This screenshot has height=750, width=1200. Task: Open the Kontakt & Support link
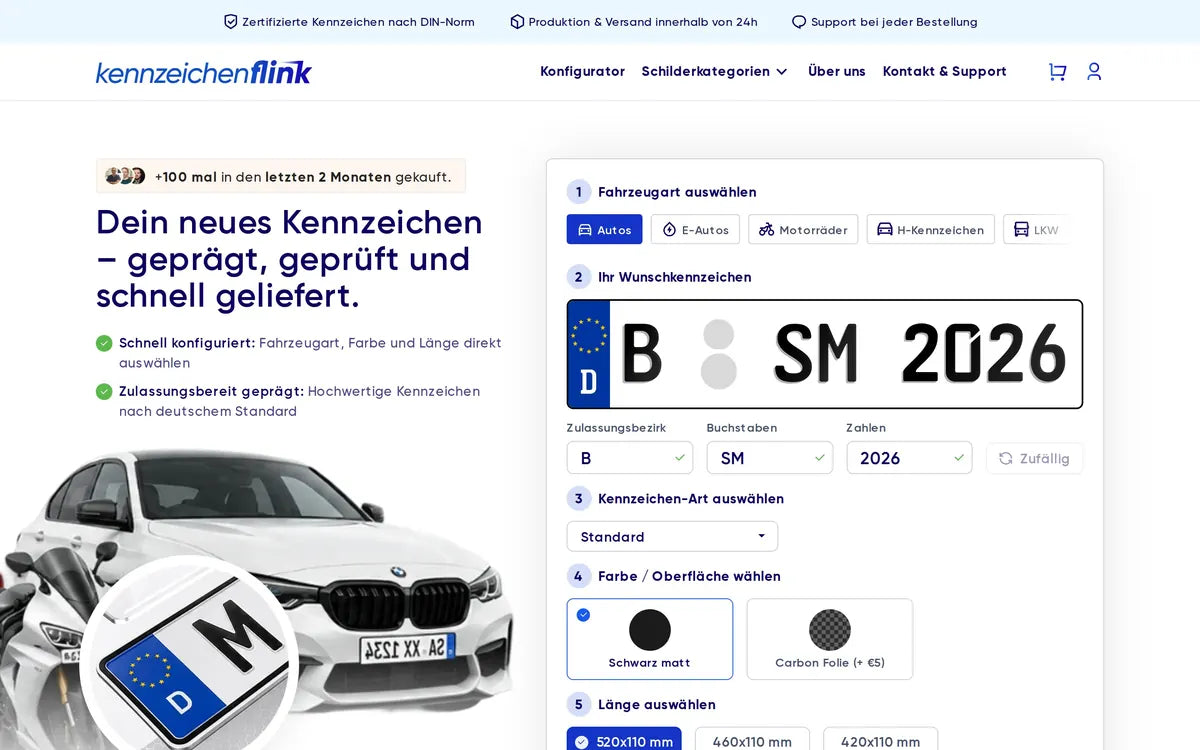944,71
